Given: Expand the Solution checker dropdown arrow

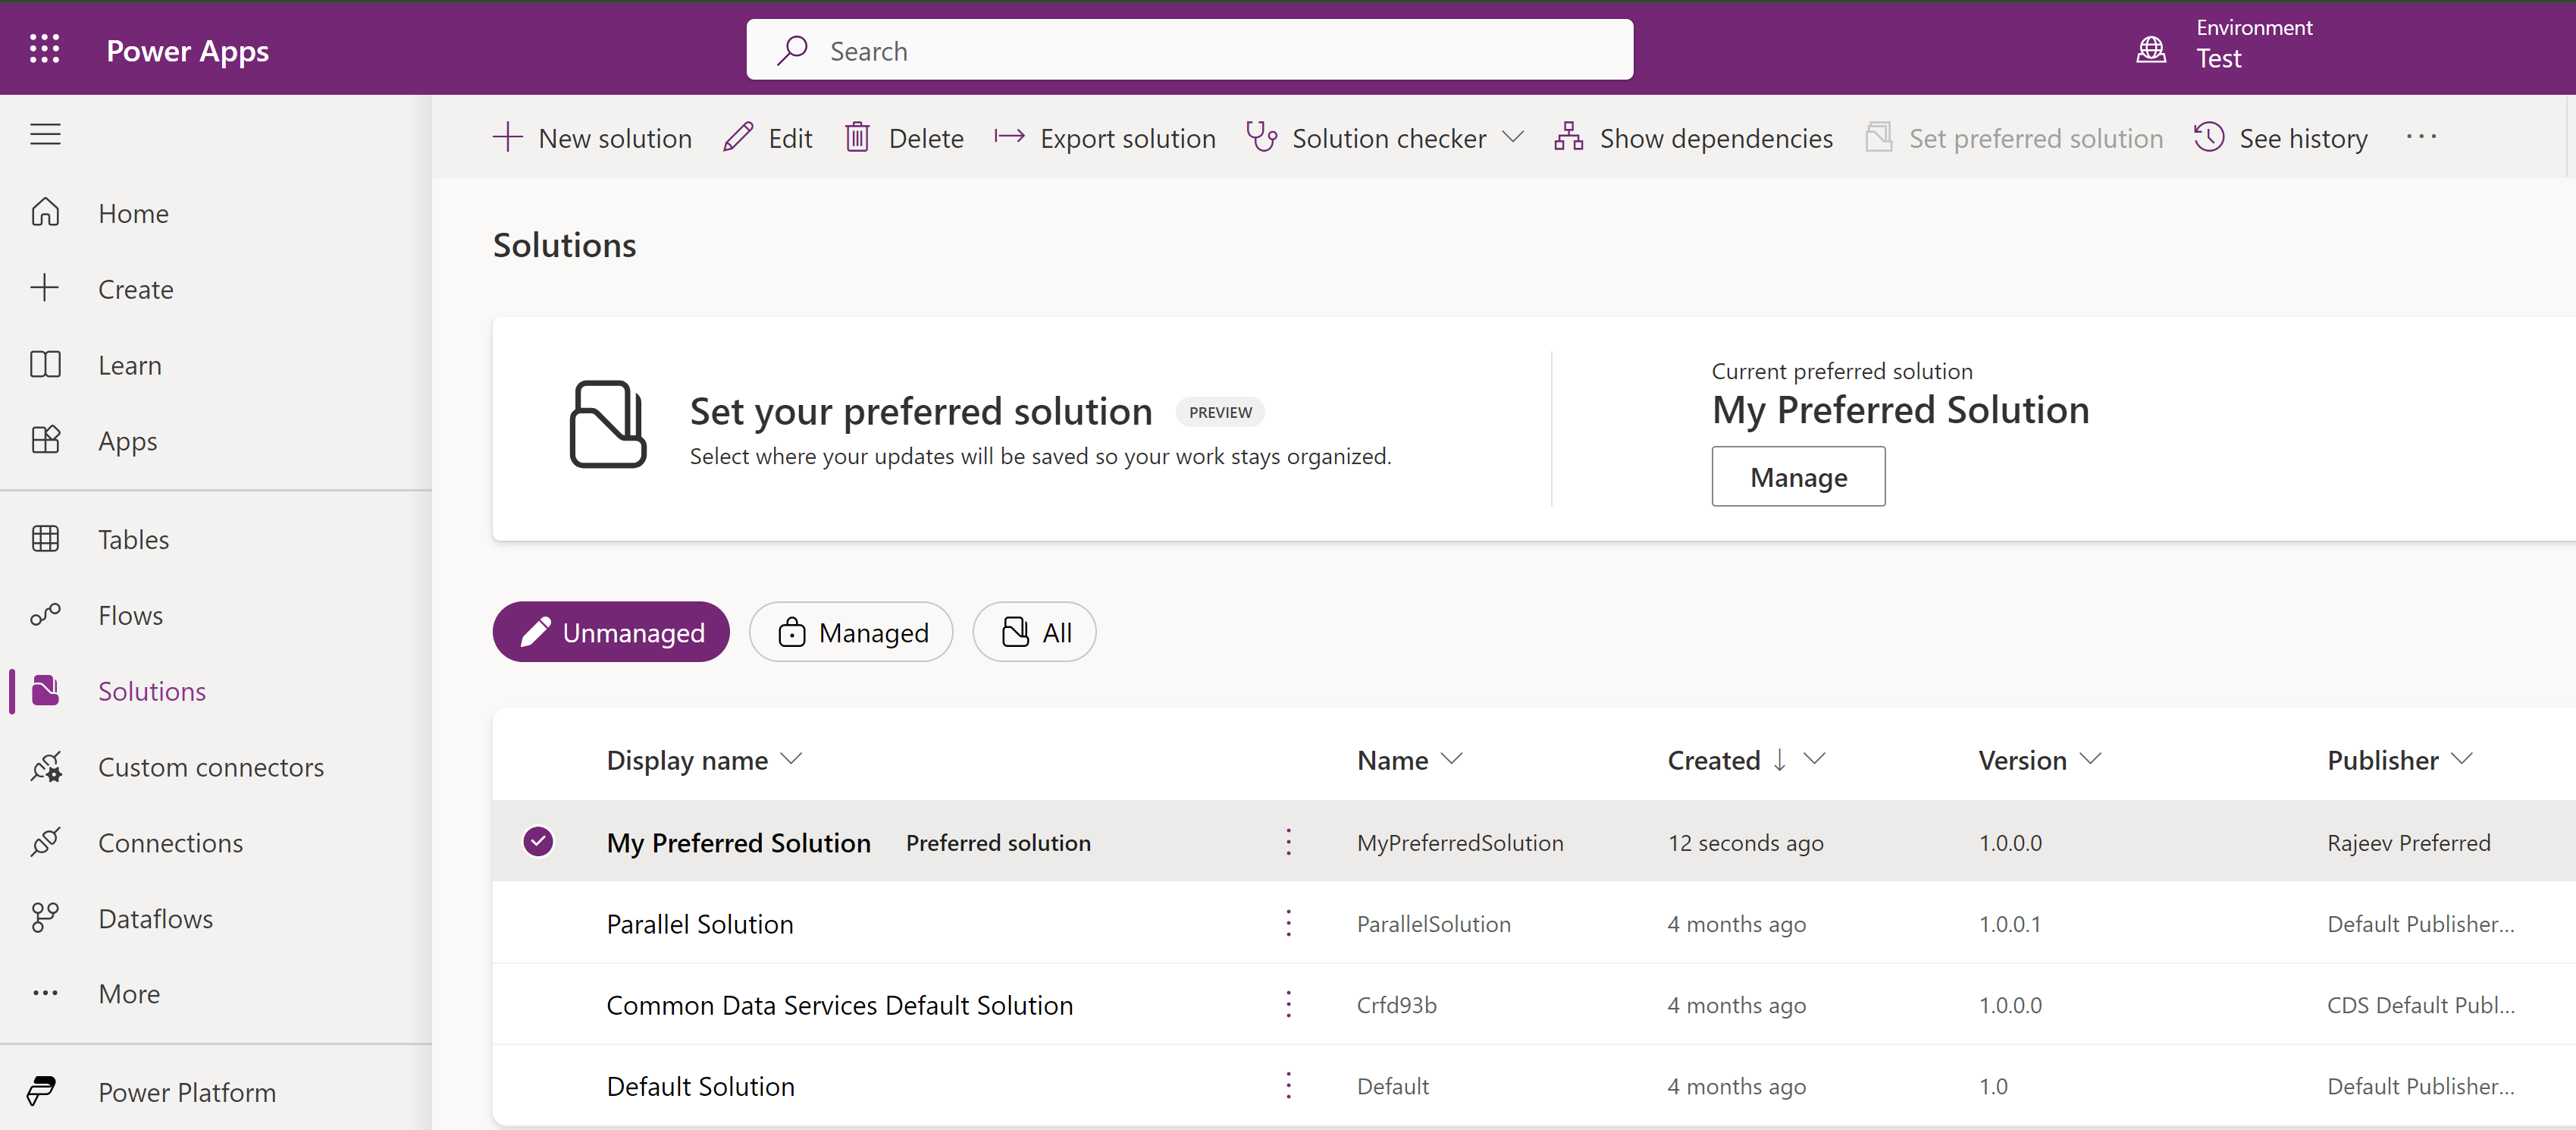Looking at the screenshot, I should 1514,137.
